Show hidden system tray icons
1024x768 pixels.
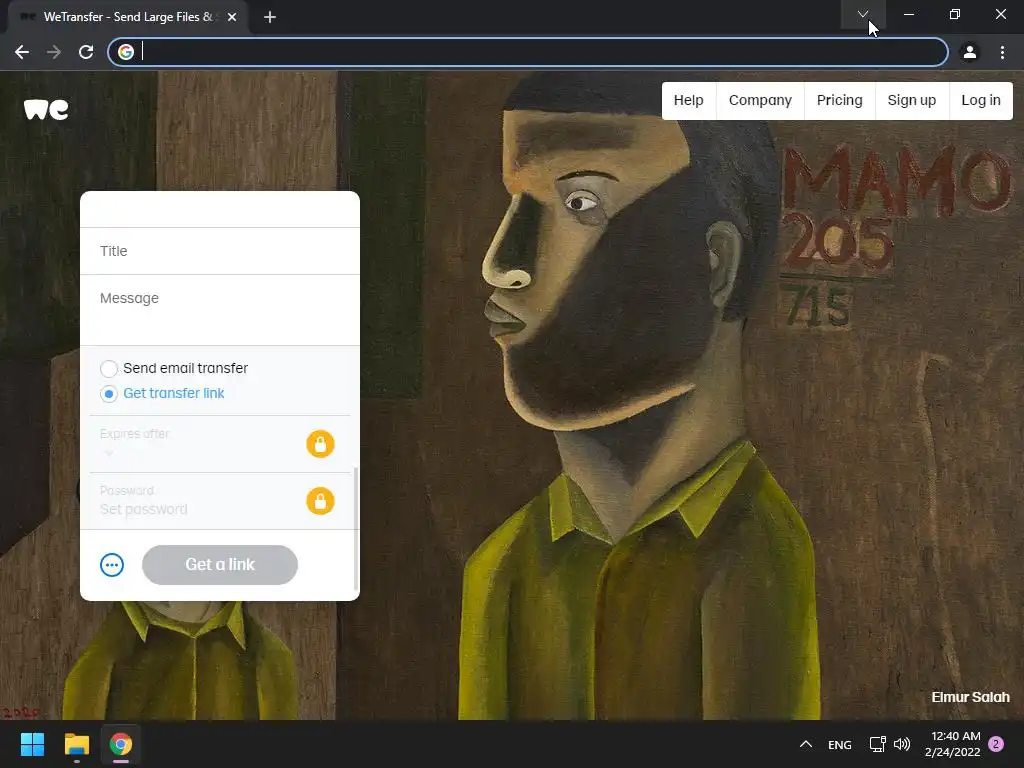[x=806, y=744]
